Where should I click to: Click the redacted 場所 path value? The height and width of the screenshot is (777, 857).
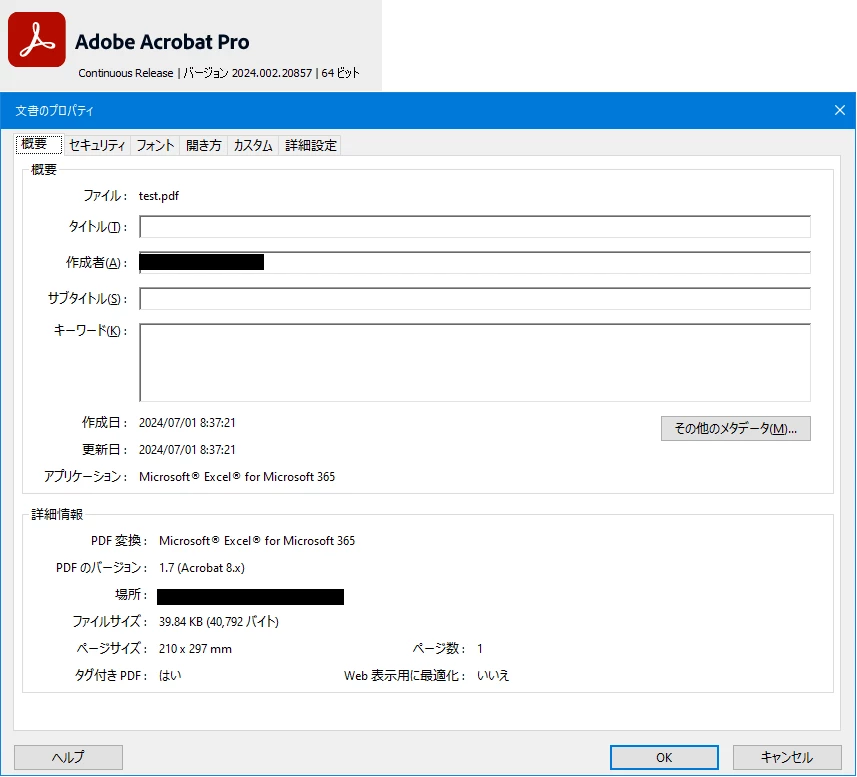(x=250, y=597)
